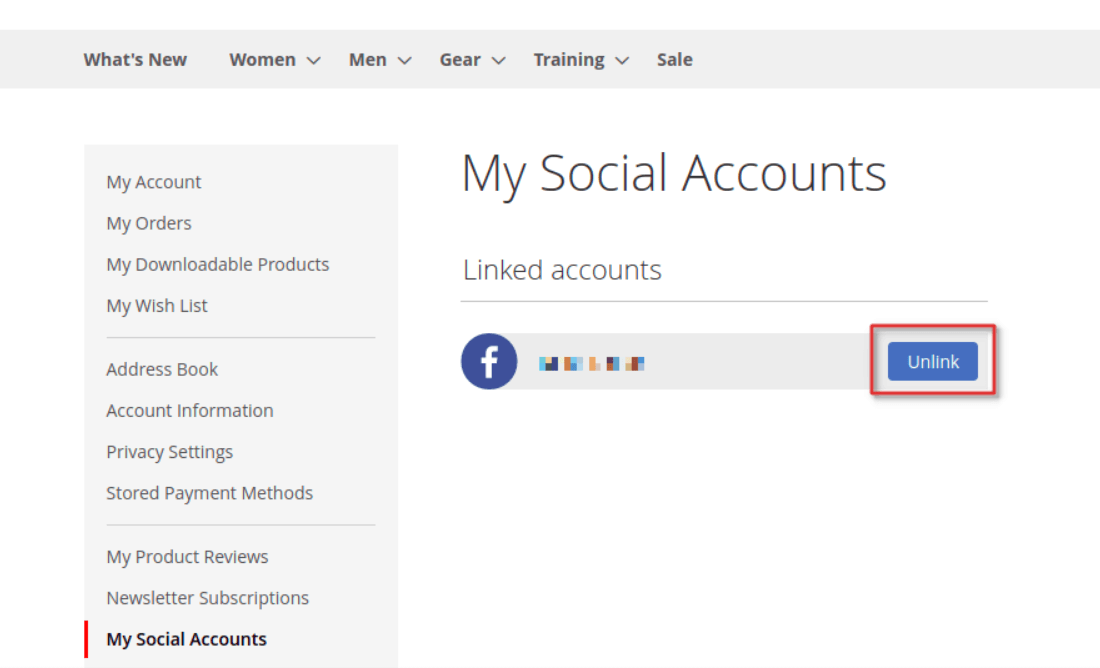This screenshot has height=668, width=1100.
Task: Click the blurred linked account name
Action: [x=592, y=363]
